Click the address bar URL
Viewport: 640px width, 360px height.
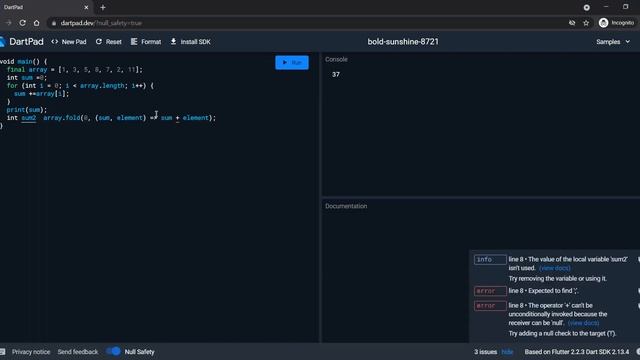tap(101, 23)
